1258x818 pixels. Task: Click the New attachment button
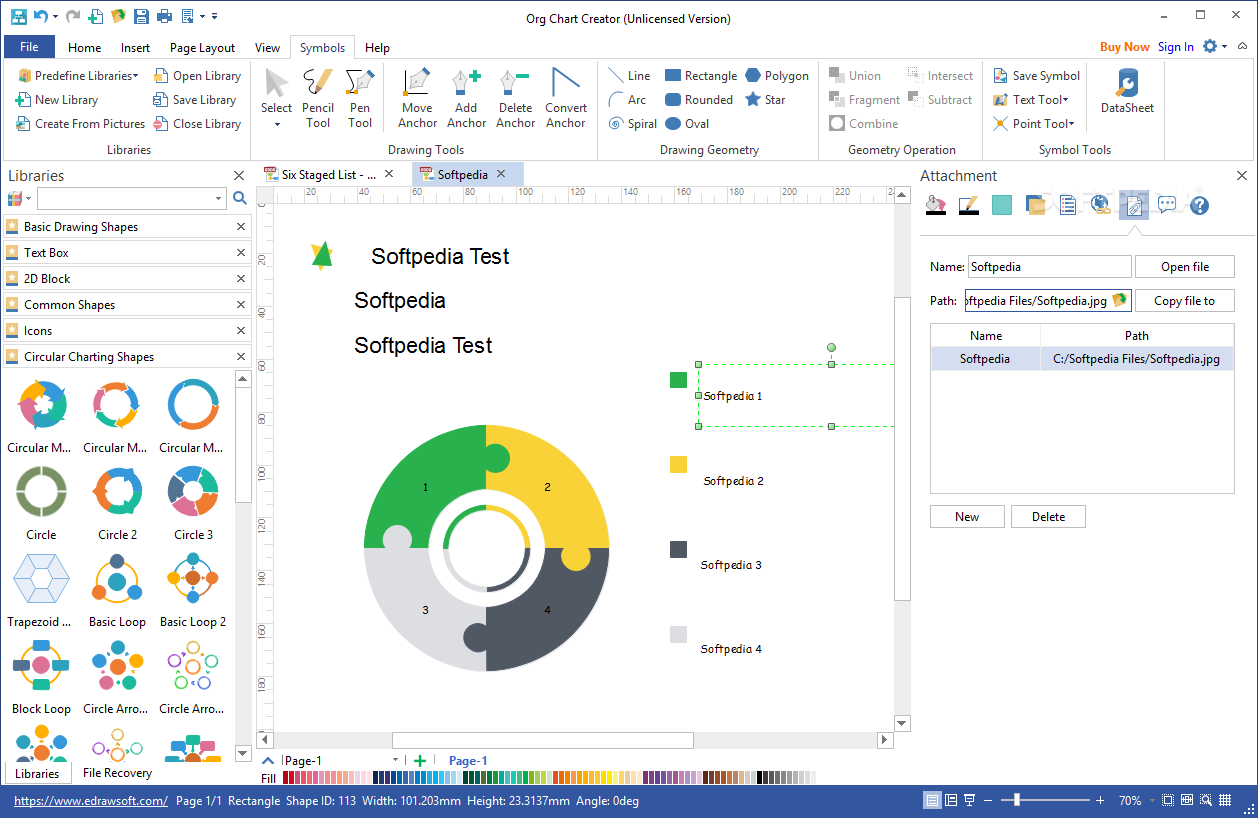[967, 517]
